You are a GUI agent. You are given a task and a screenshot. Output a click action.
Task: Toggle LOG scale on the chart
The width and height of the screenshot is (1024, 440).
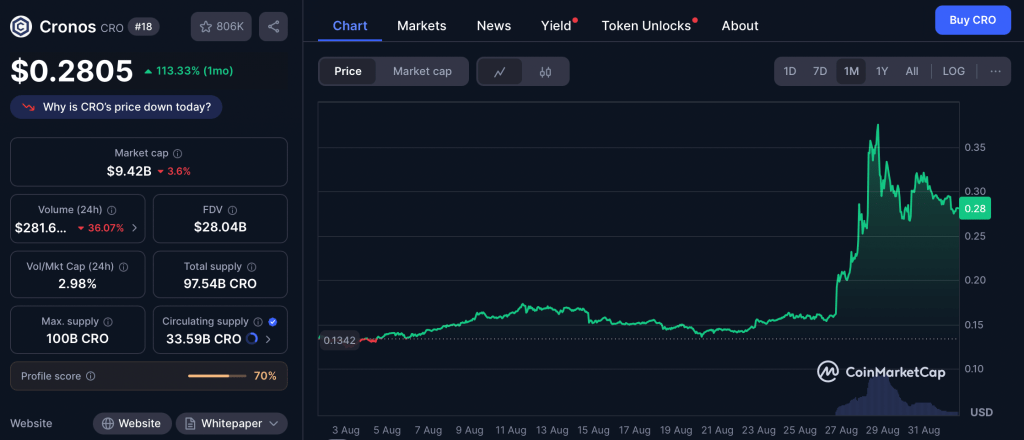pos(953,71)
